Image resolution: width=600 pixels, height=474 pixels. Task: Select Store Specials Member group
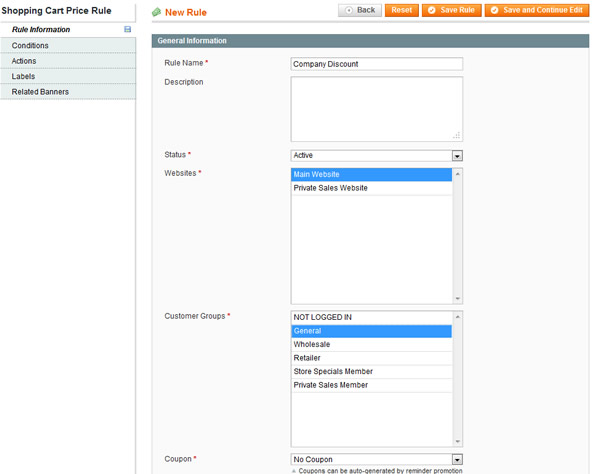tap(372, 371)
